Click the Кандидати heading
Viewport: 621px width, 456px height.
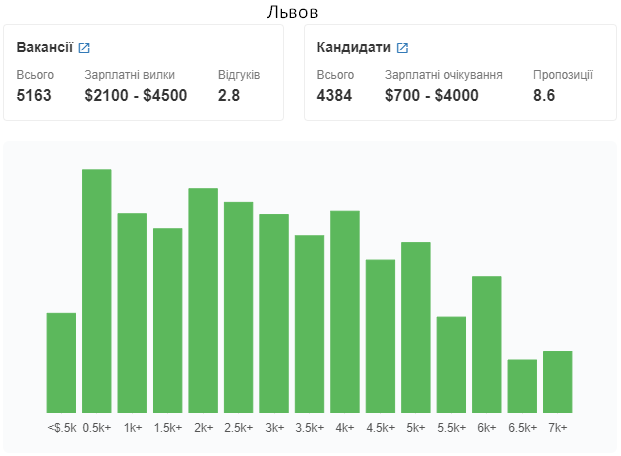point(354,47)
